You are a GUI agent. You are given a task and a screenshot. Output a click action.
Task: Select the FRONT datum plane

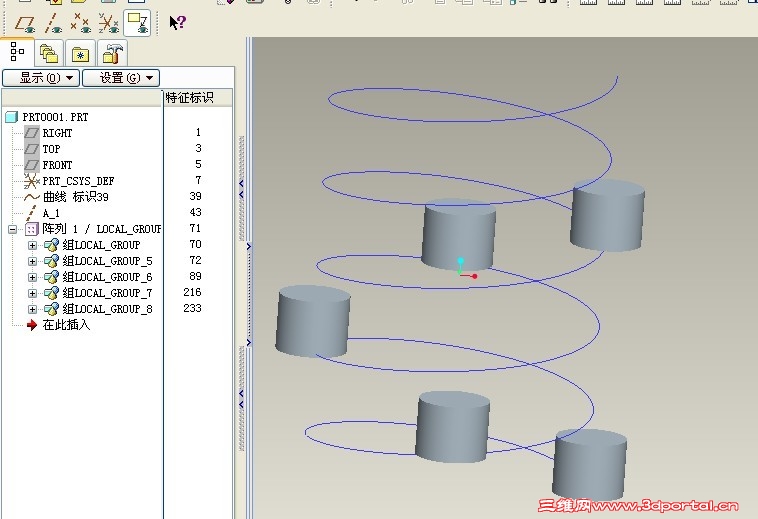tap(57, 165)
